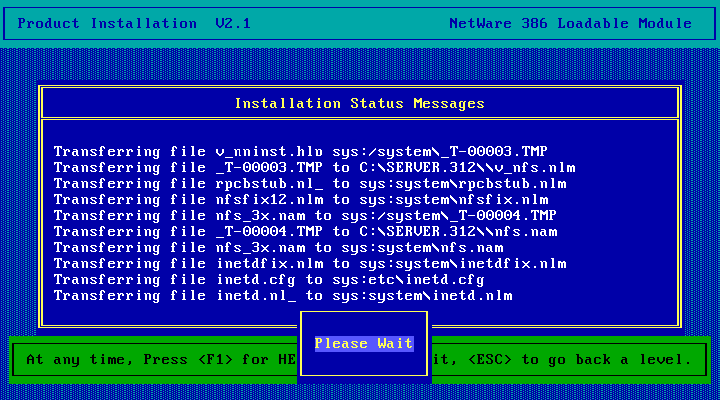This screenshot has height=400, width=720.
Task: Select the 'Installation Status Messages' title
Action: (360, 104)
